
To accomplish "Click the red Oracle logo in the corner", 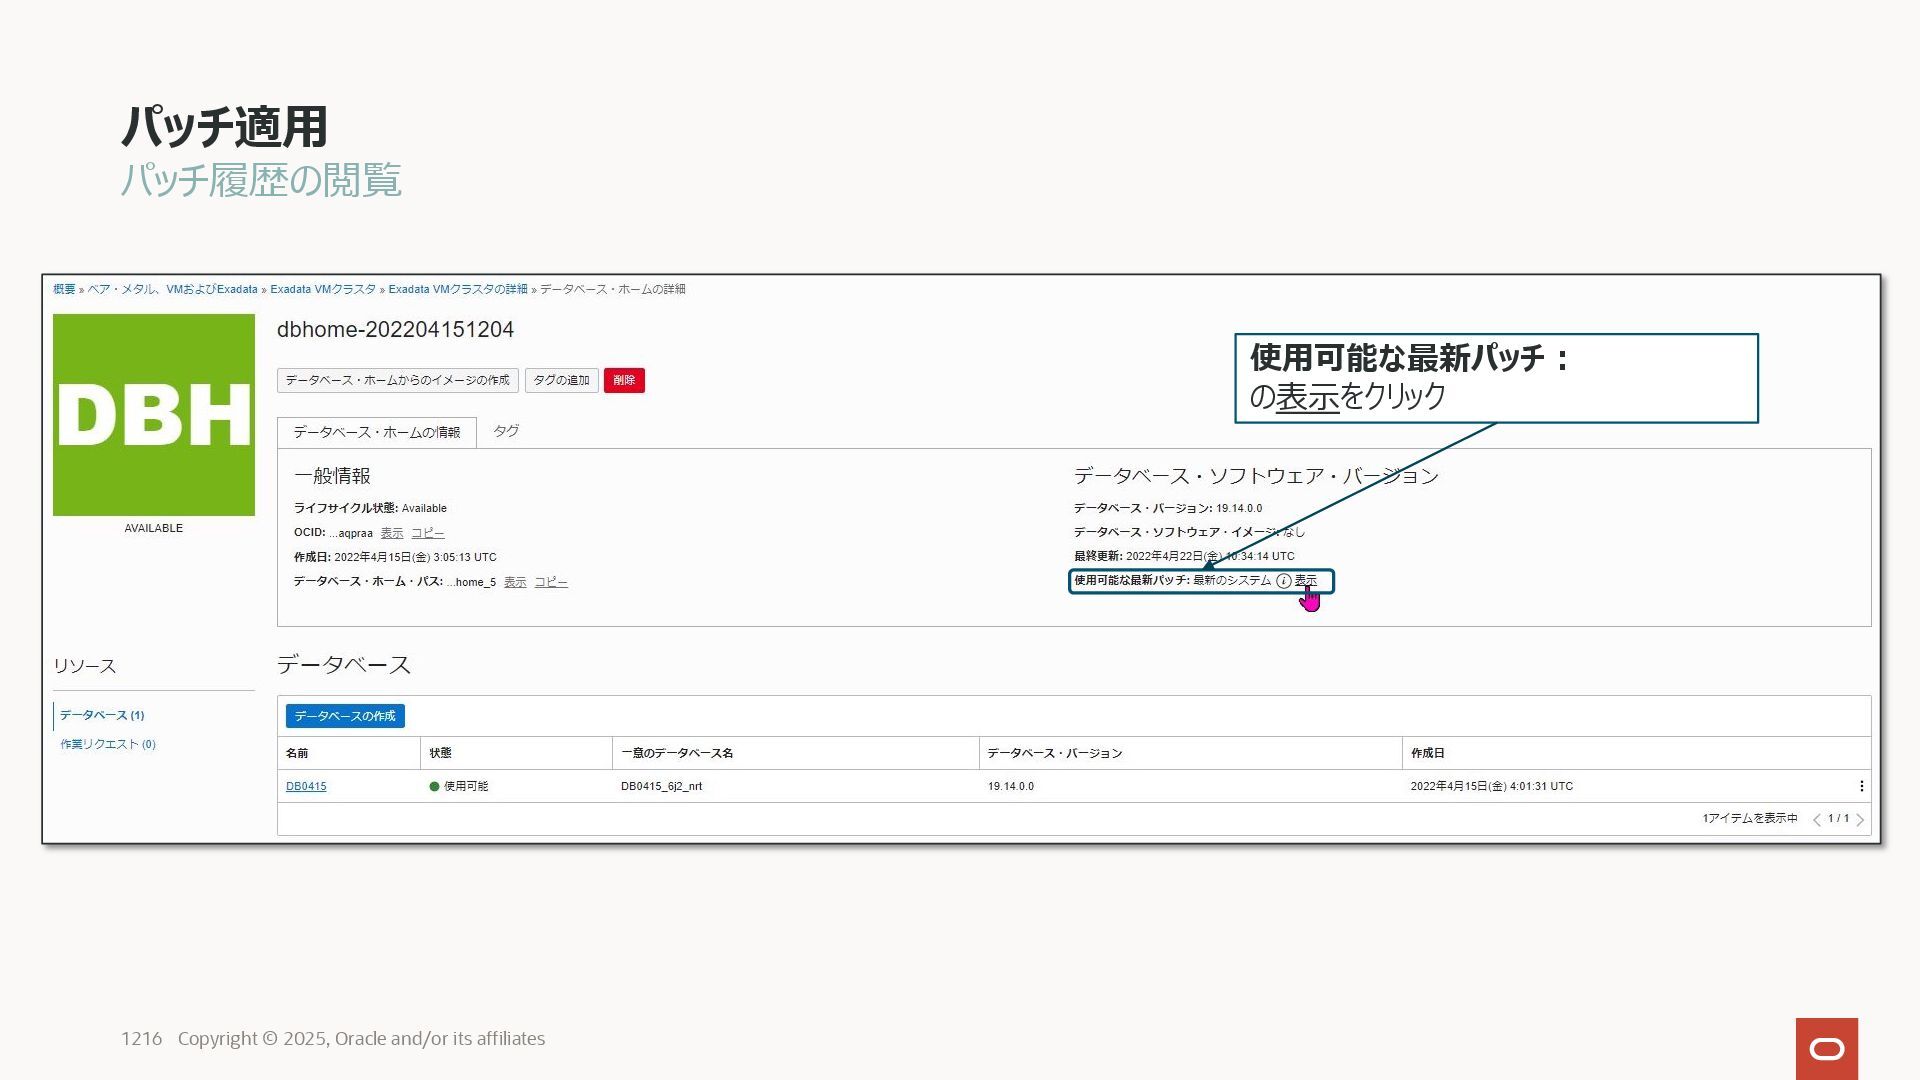I will point(1826,1048).
